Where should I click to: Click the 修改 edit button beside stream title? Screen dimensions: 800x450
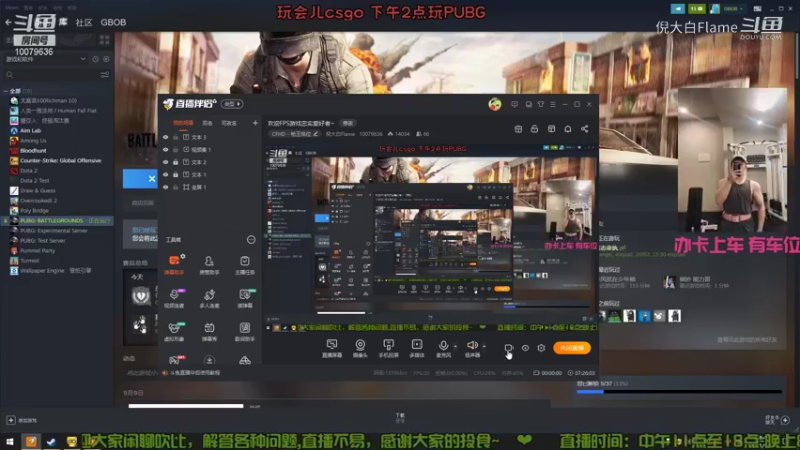click(348, 123)
